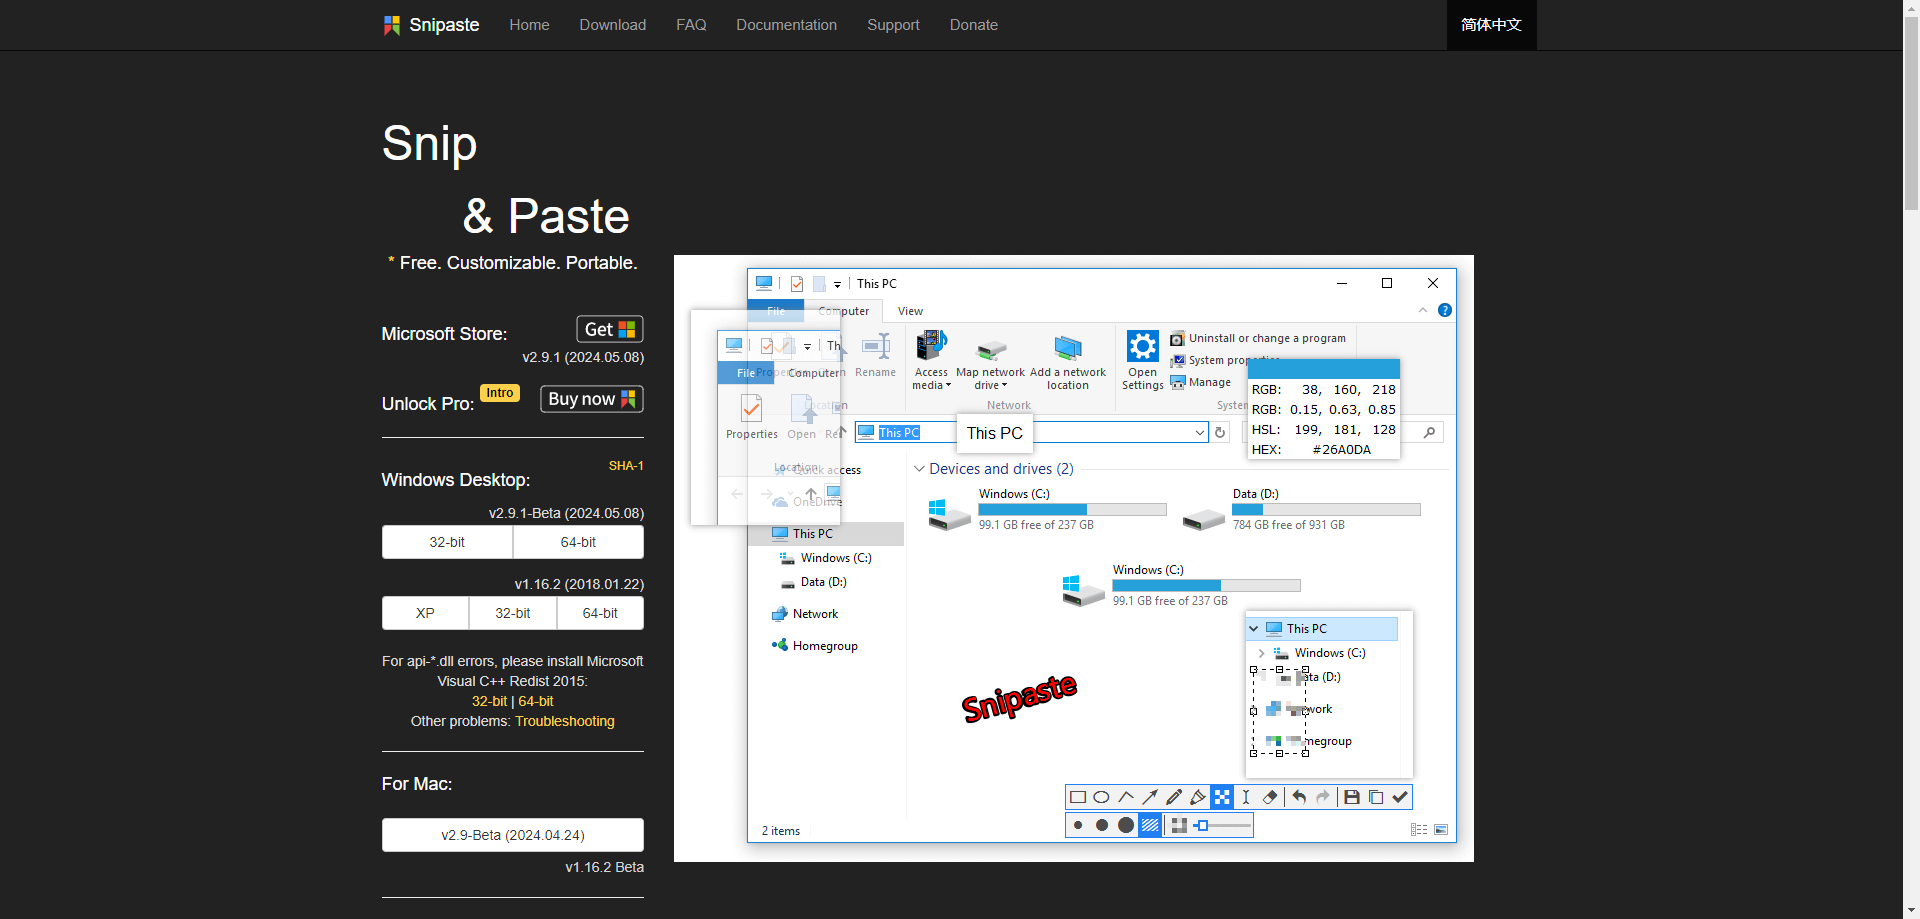
Task: Open the Troubleshooting link
Action: (x=565, y=721)
